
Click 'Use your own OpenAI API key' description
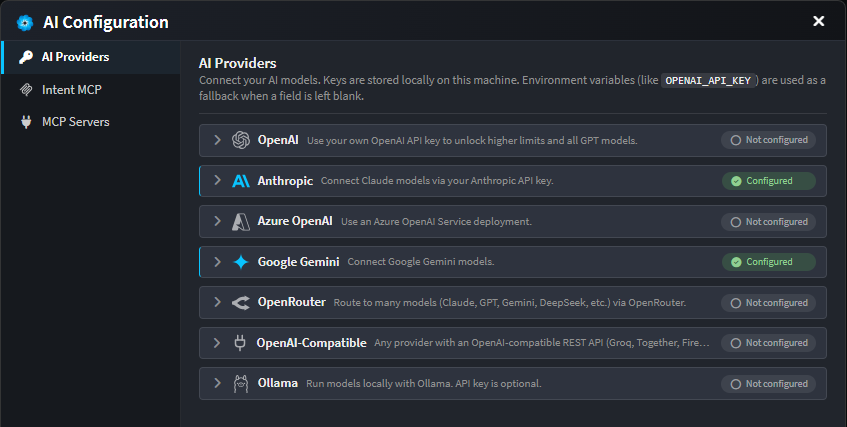tap(472, 141)
